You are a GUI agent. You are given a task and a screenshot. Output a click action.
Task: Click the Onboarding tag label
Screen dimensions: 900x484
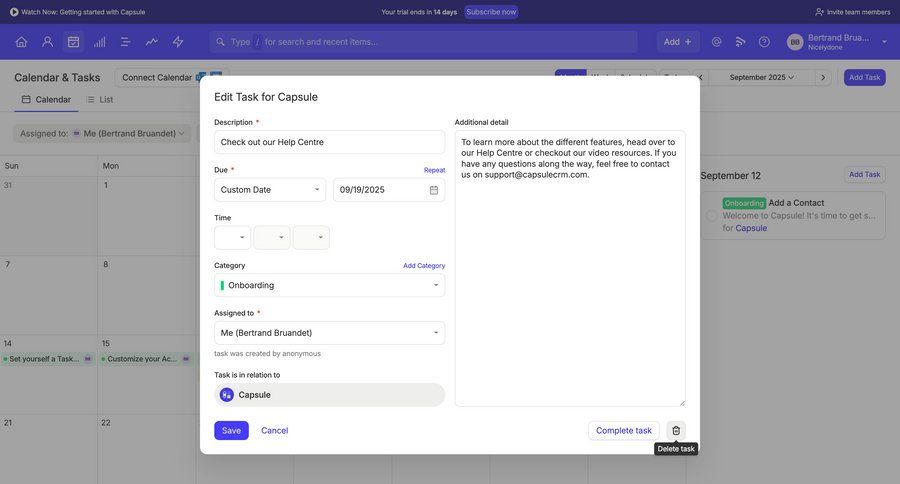pyautogui.click(x=744, y=203)
